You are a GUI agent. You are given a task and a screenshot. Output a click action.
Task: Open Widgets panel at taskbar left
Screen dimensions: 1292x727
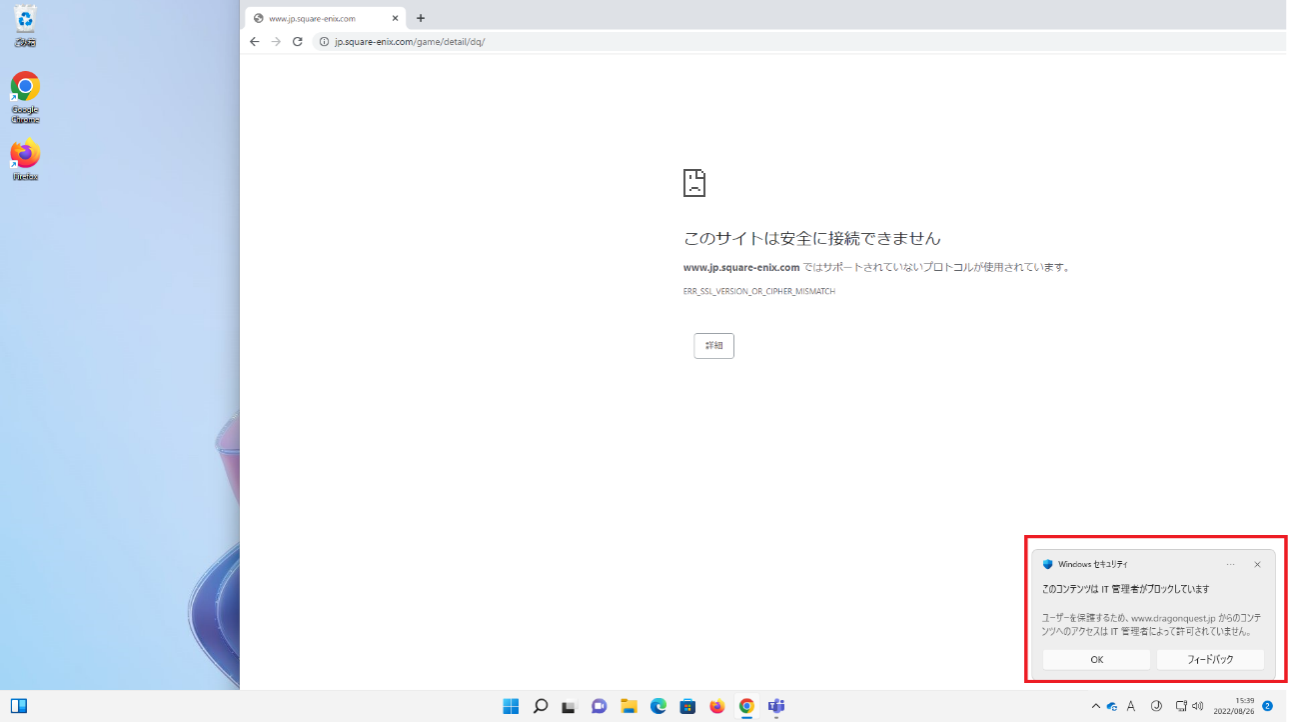(x=19, y=706)
